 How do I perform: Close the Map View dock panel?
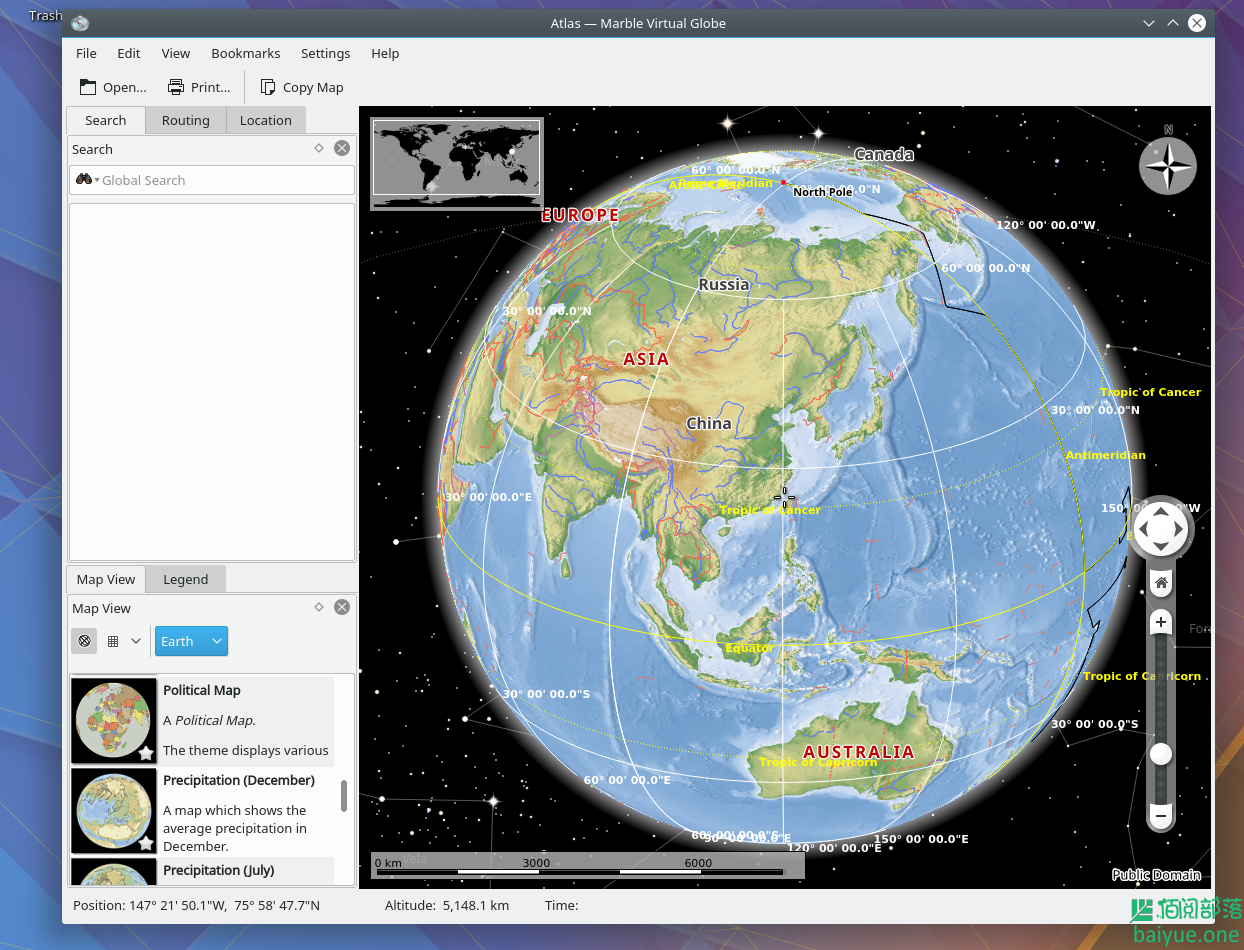pyautogui.click(x=342, y=607)
